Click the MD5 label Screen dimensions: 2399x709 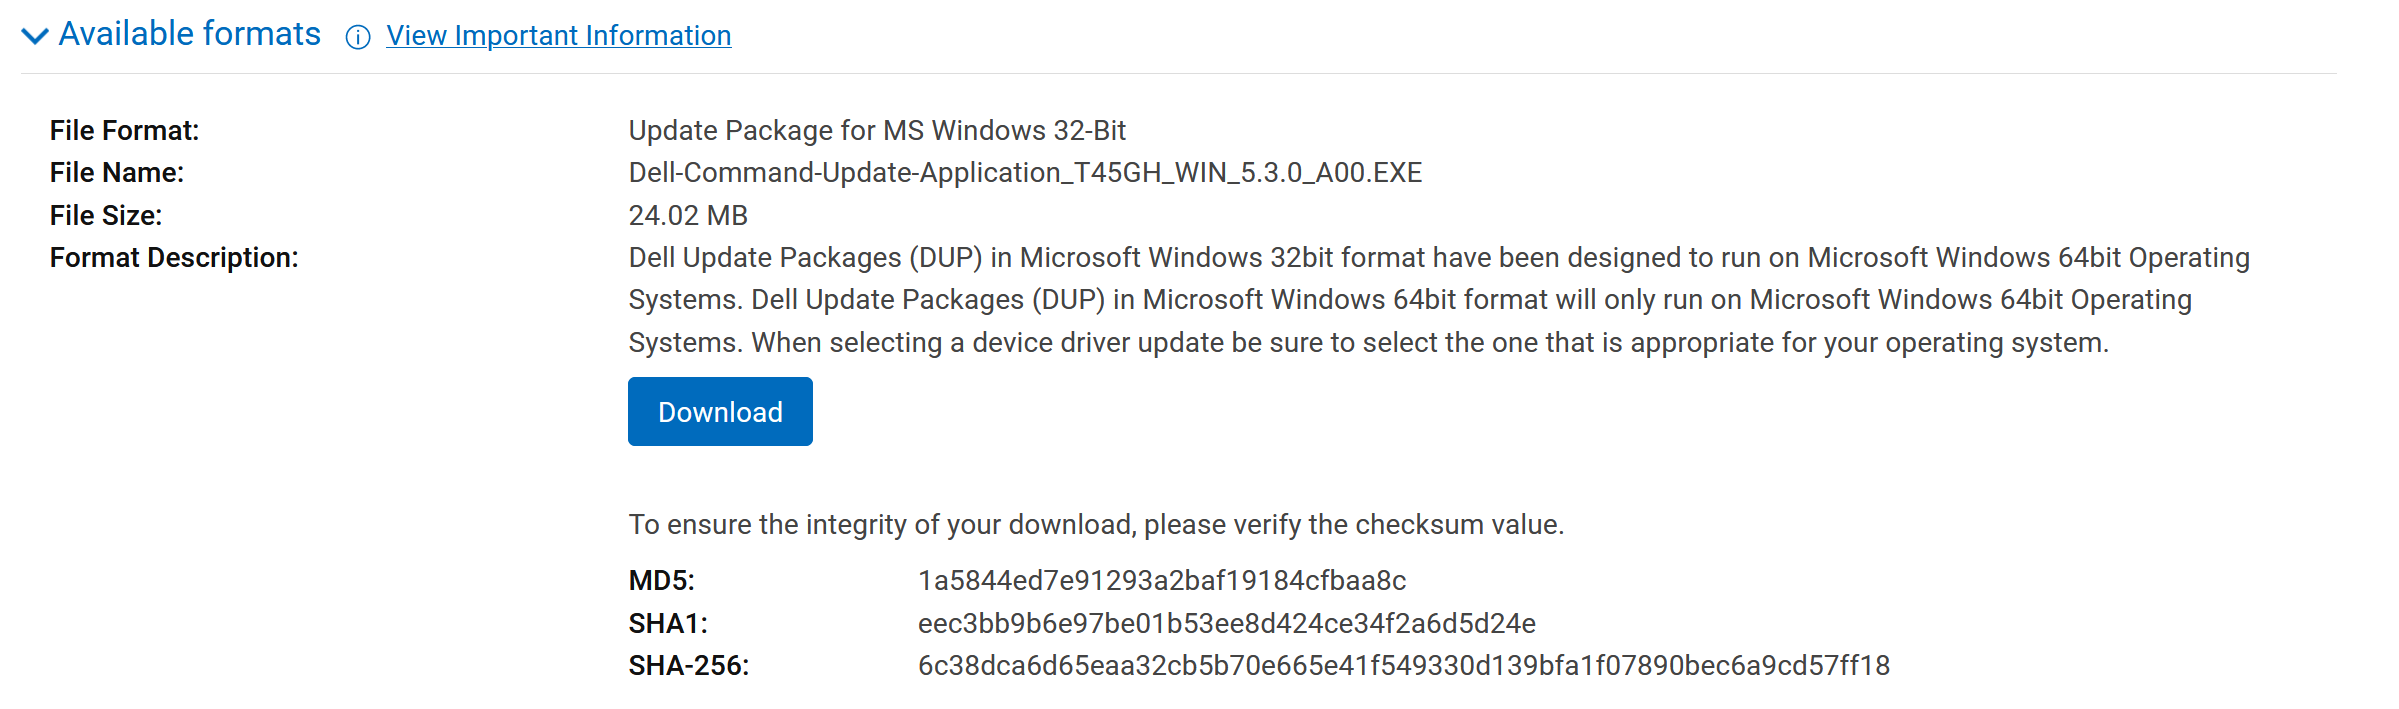tap(661, 581)
